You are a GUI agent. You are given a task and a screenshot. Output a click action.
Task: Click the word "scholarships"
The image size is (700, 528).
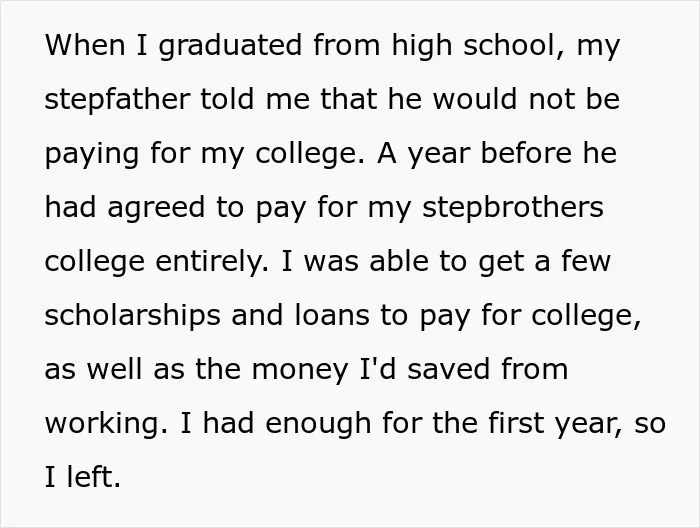pyautogui.click(x=133, y=317)
